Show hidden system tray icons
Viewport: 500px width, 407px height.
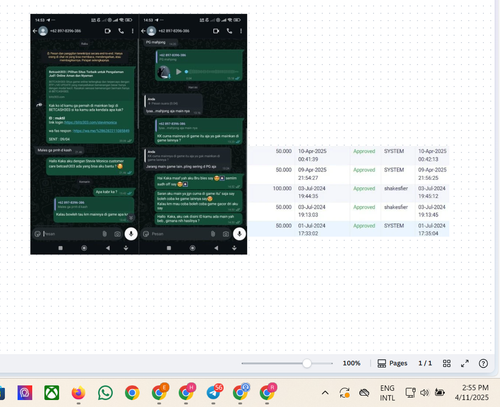pos(325,393)
